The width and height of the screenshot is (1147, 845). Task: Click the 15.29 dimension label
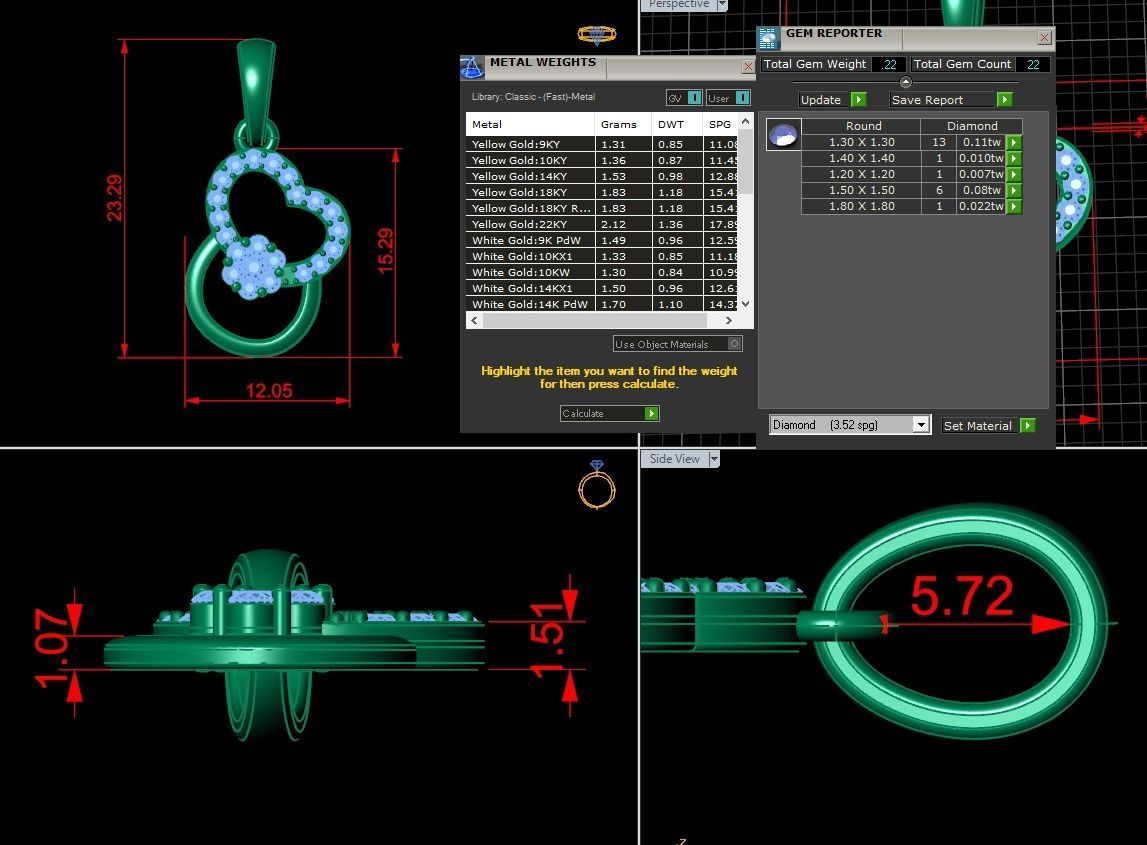(x=386, y=251)
